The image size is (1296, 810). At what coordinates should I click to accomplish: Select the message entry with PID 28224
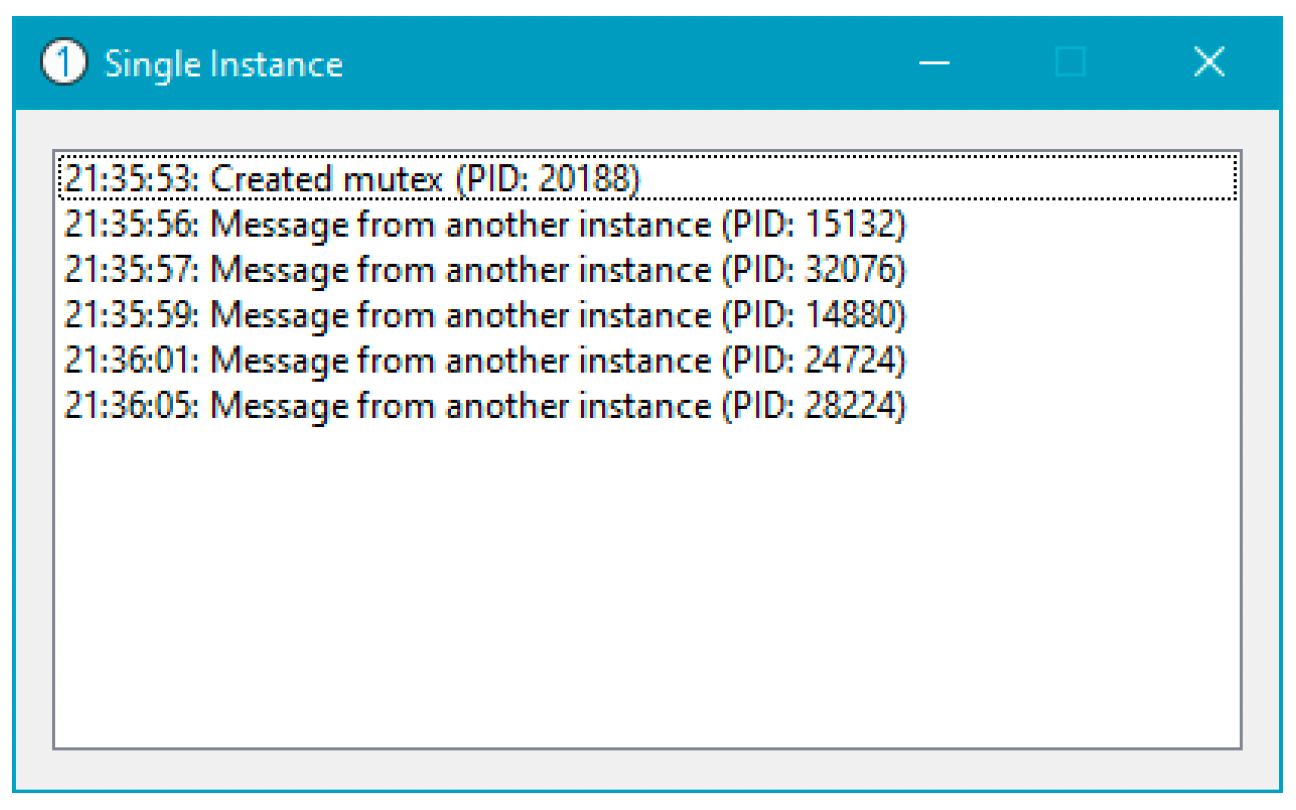tap(647, 405)
